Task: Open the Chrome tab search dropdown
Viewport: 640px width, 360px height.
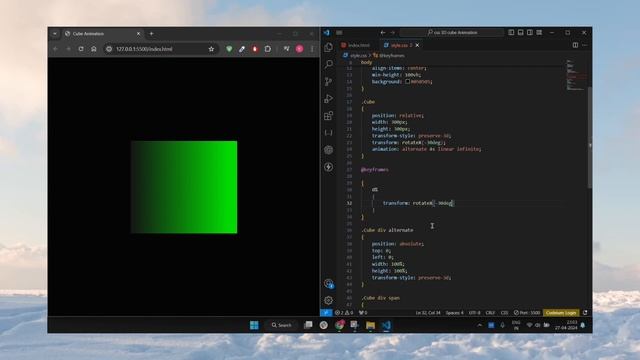Action: point(55,34)
